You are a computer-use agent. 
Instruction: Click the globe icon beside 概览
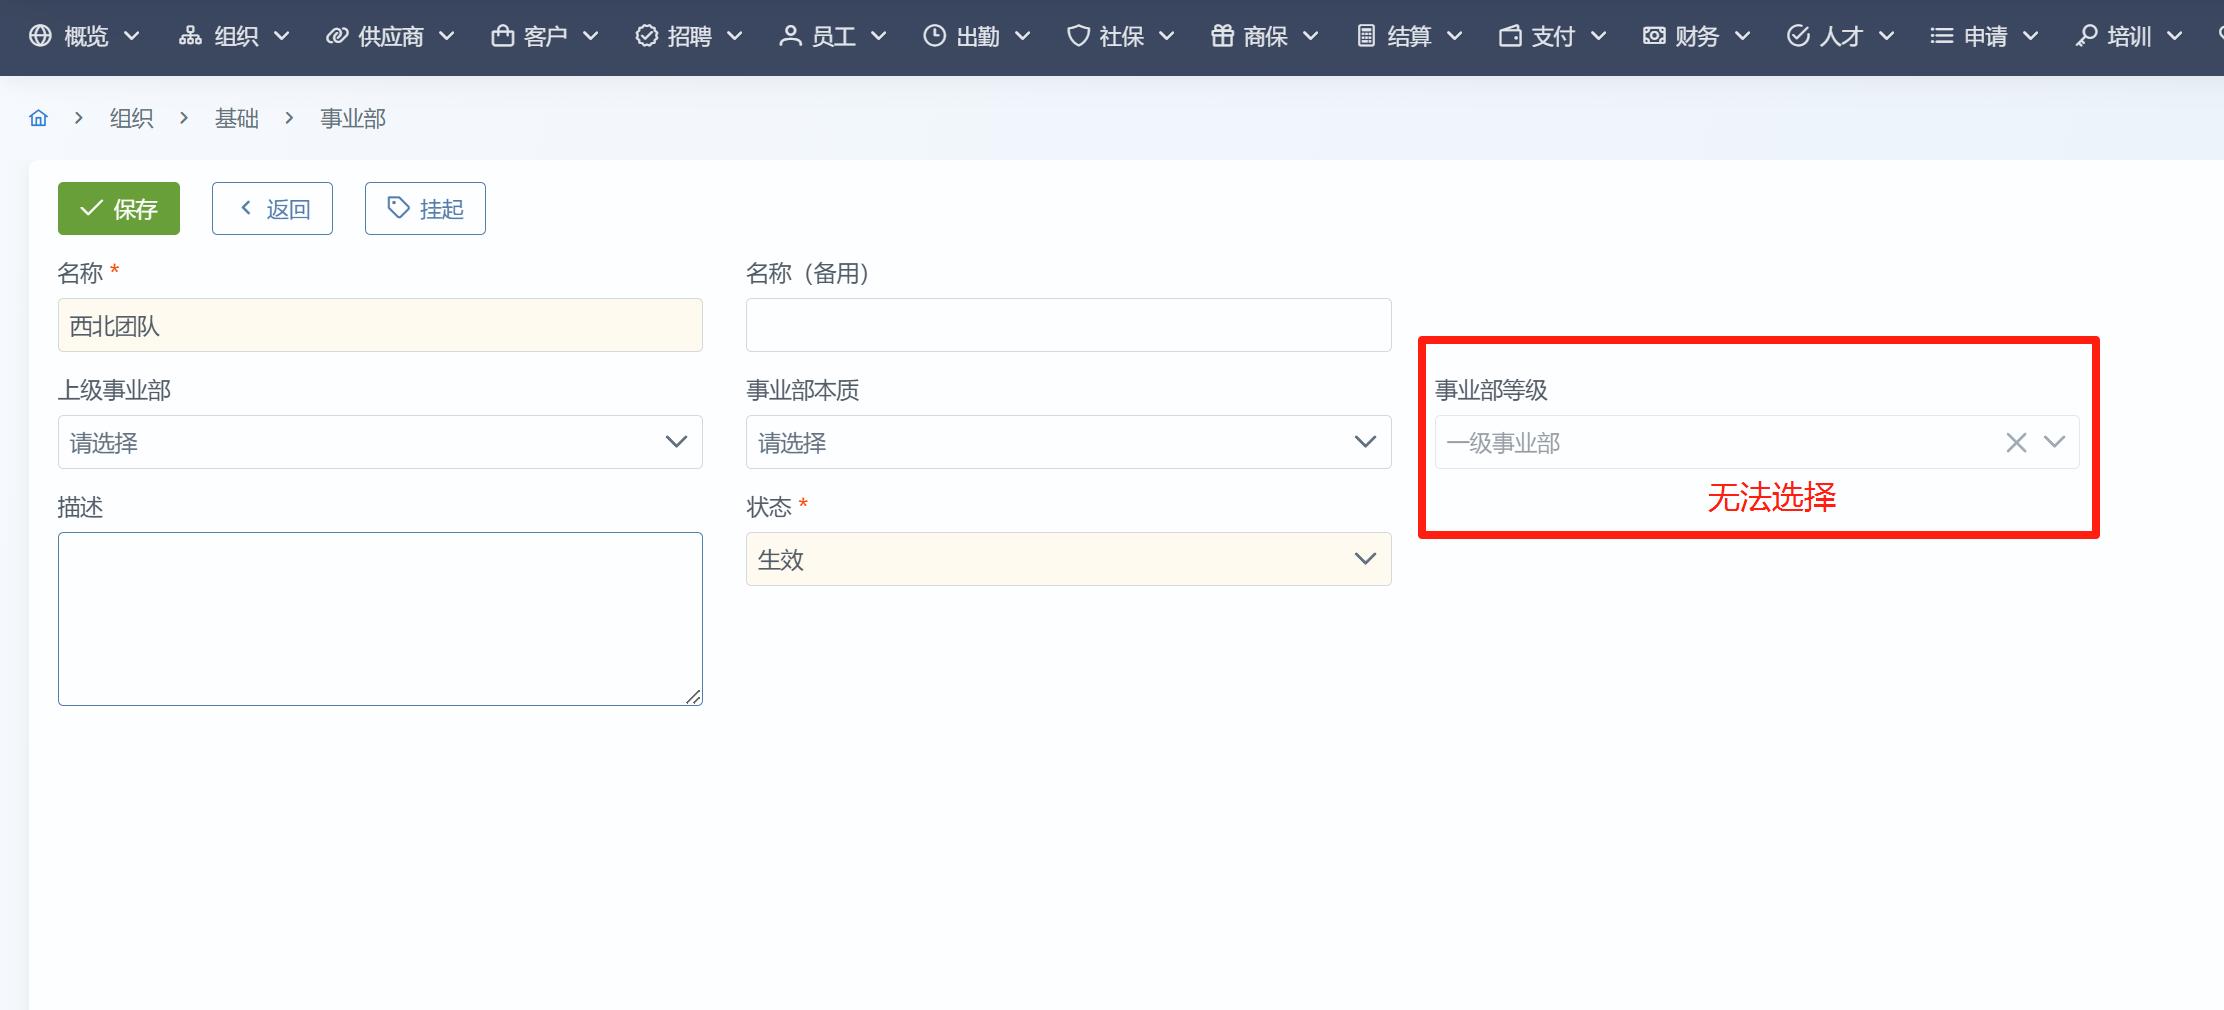(x=40, y=36)
